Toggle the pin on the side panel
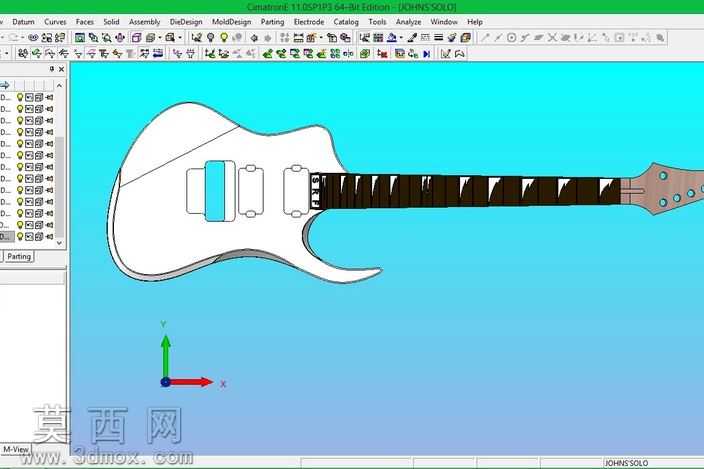Image resolution: width=704 pixels, height=469 pixels. (x=52, y=69)
